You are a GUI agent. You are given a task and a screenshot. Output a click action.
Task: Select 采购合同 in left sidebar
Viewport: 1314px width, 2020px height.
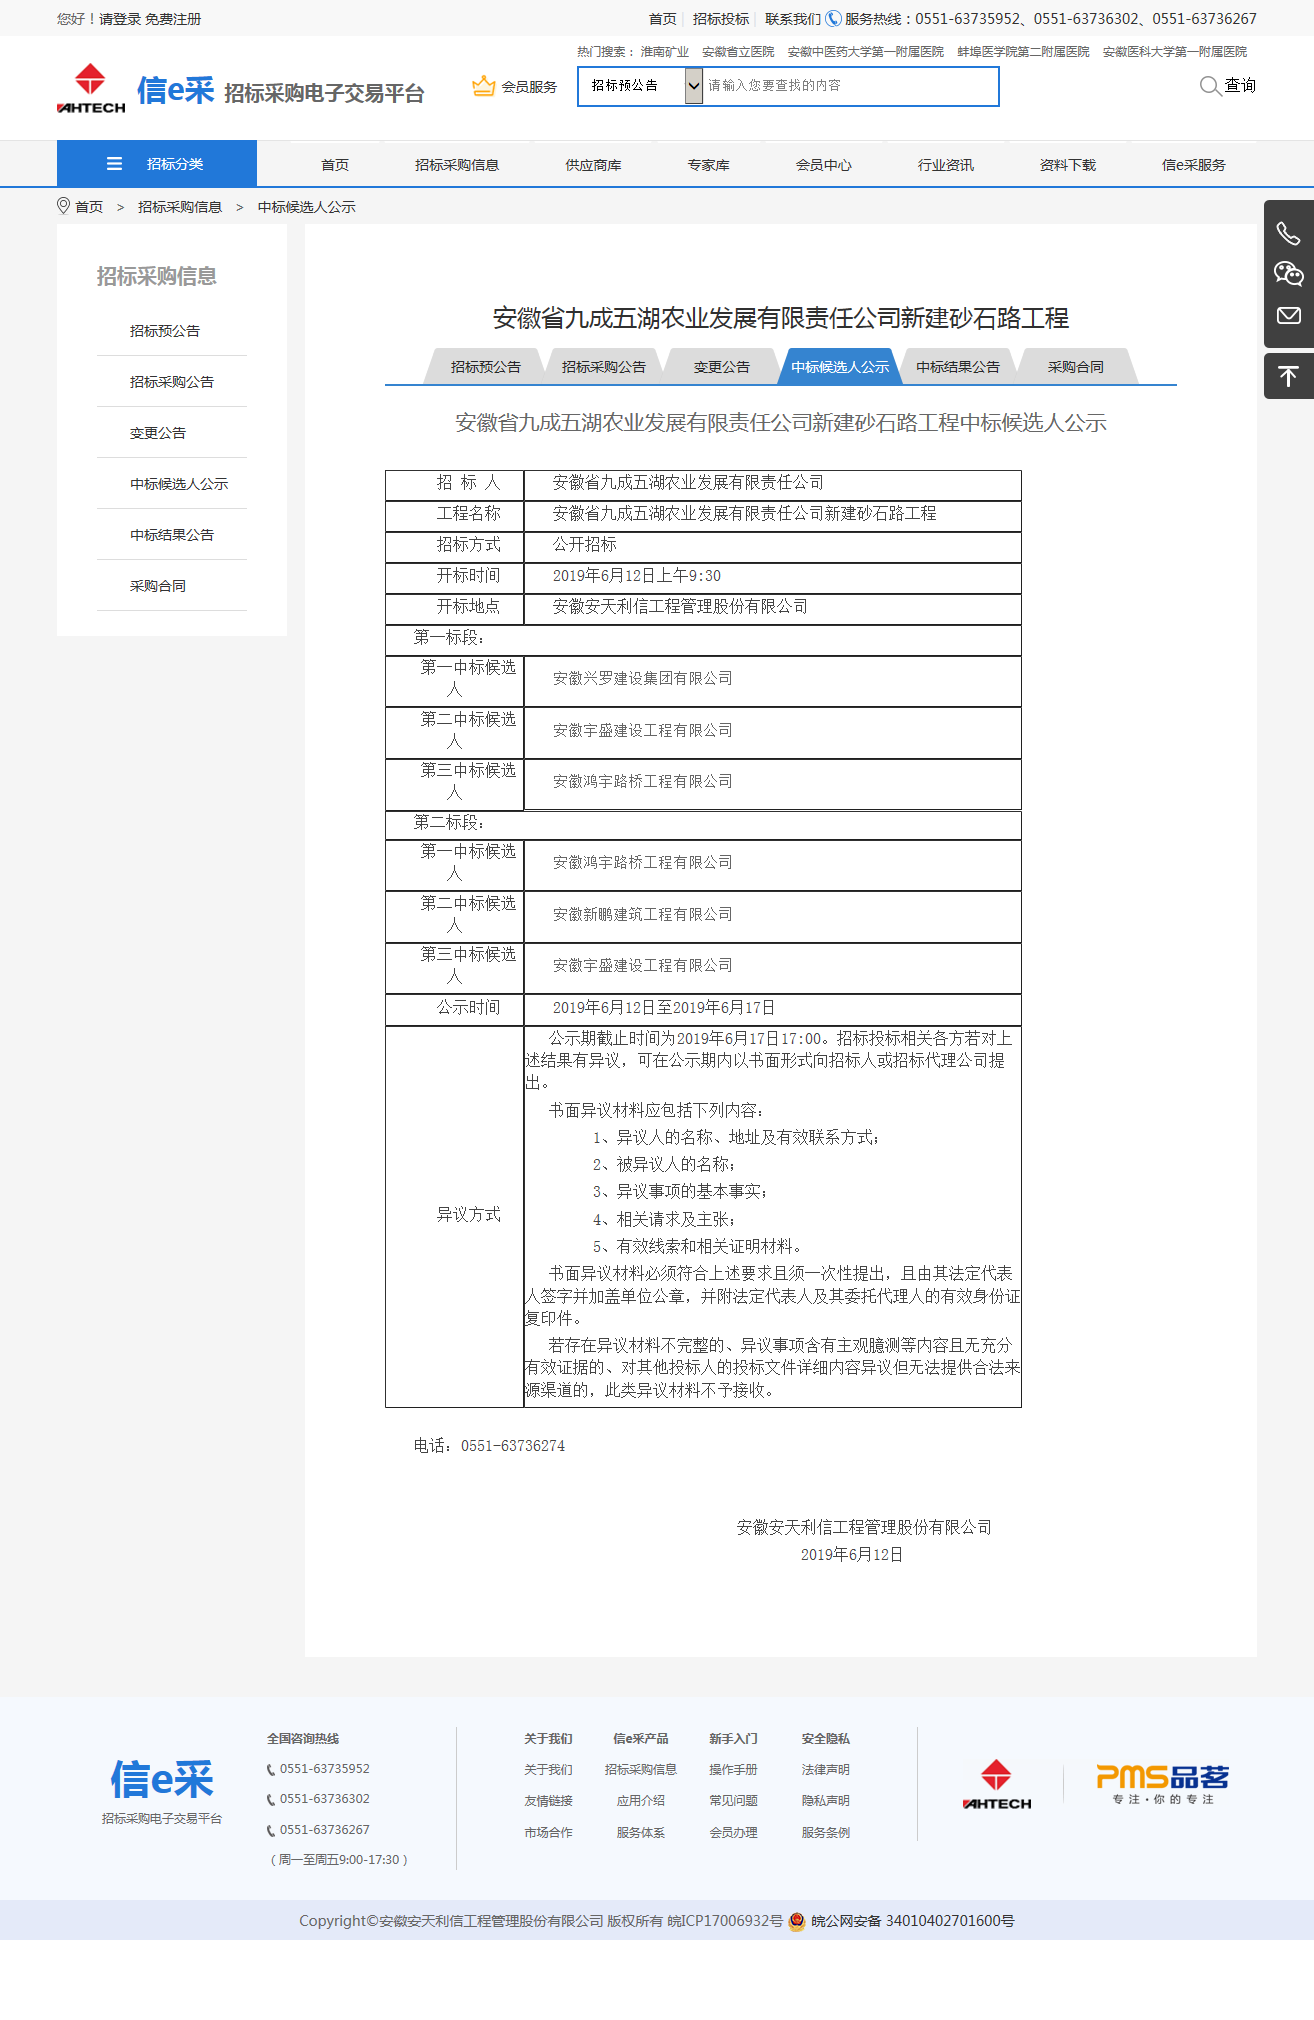158,586
